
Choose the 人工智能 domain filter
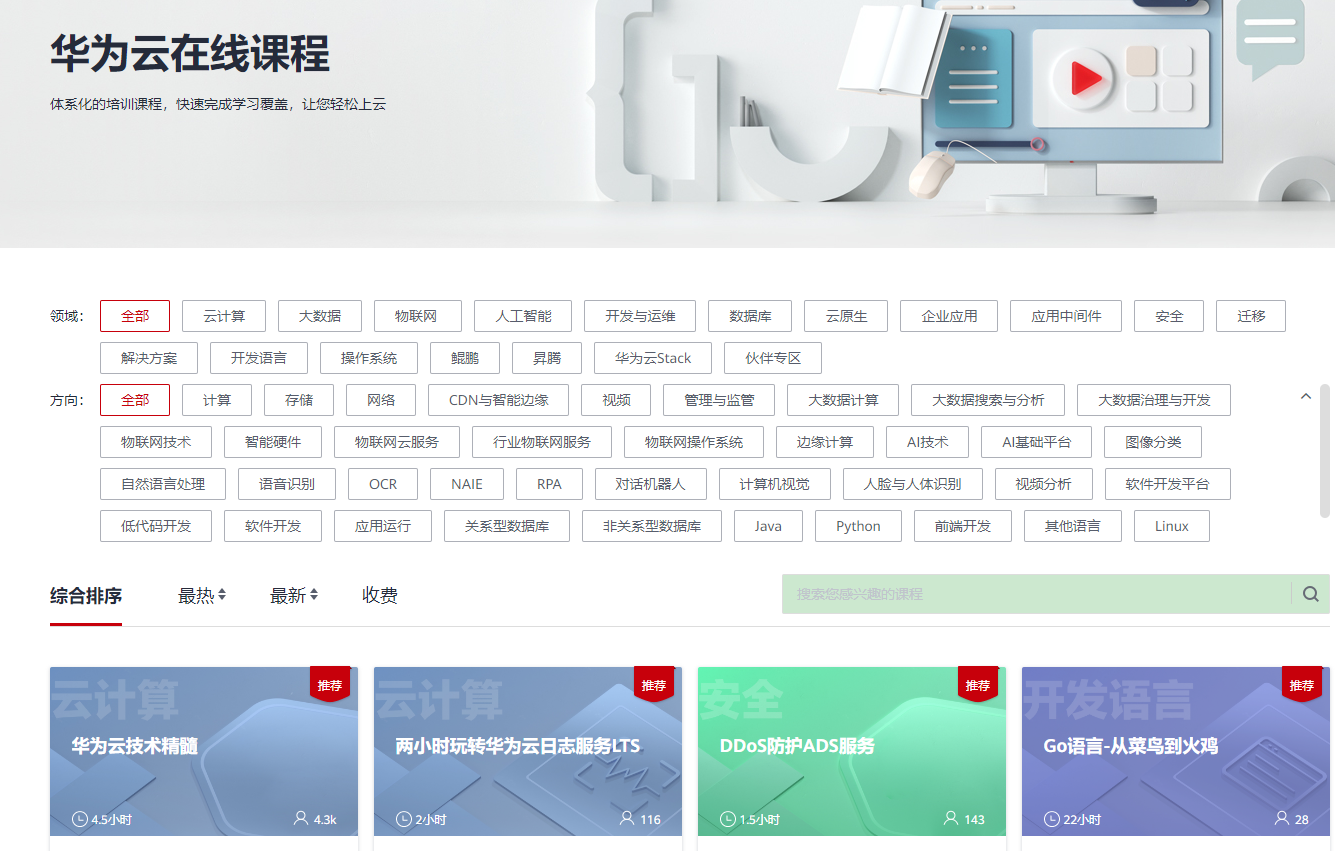point(523,316)
